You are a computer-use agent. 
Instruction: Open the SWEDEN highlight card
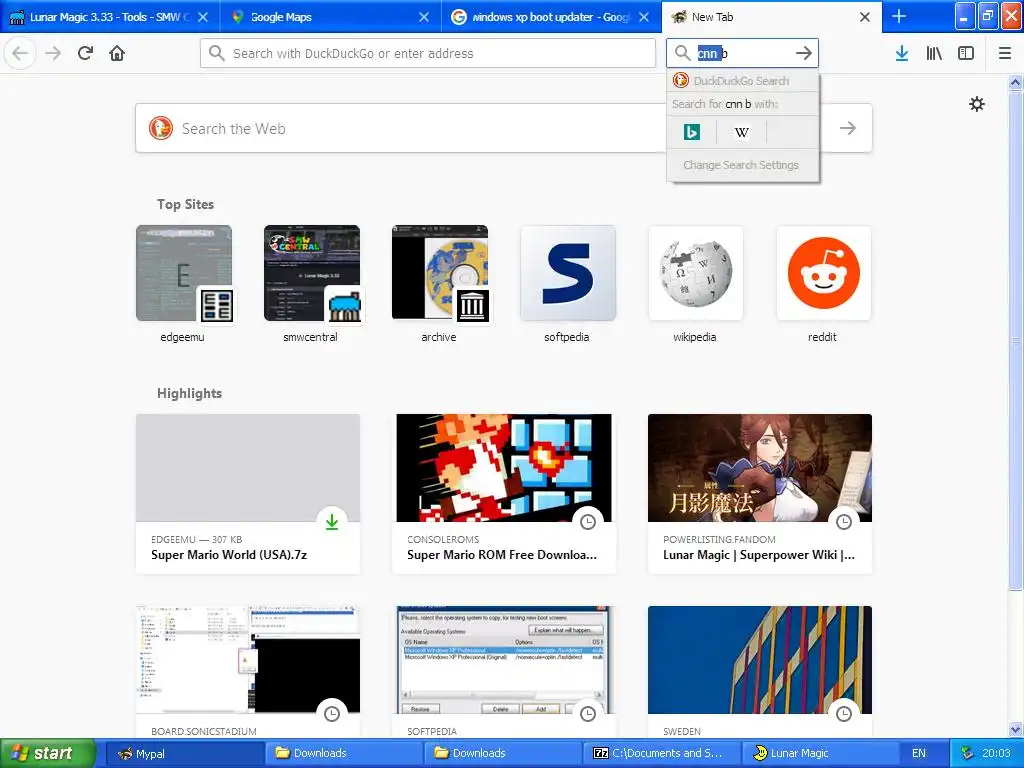pyautogui.click(x=760, y=673)
